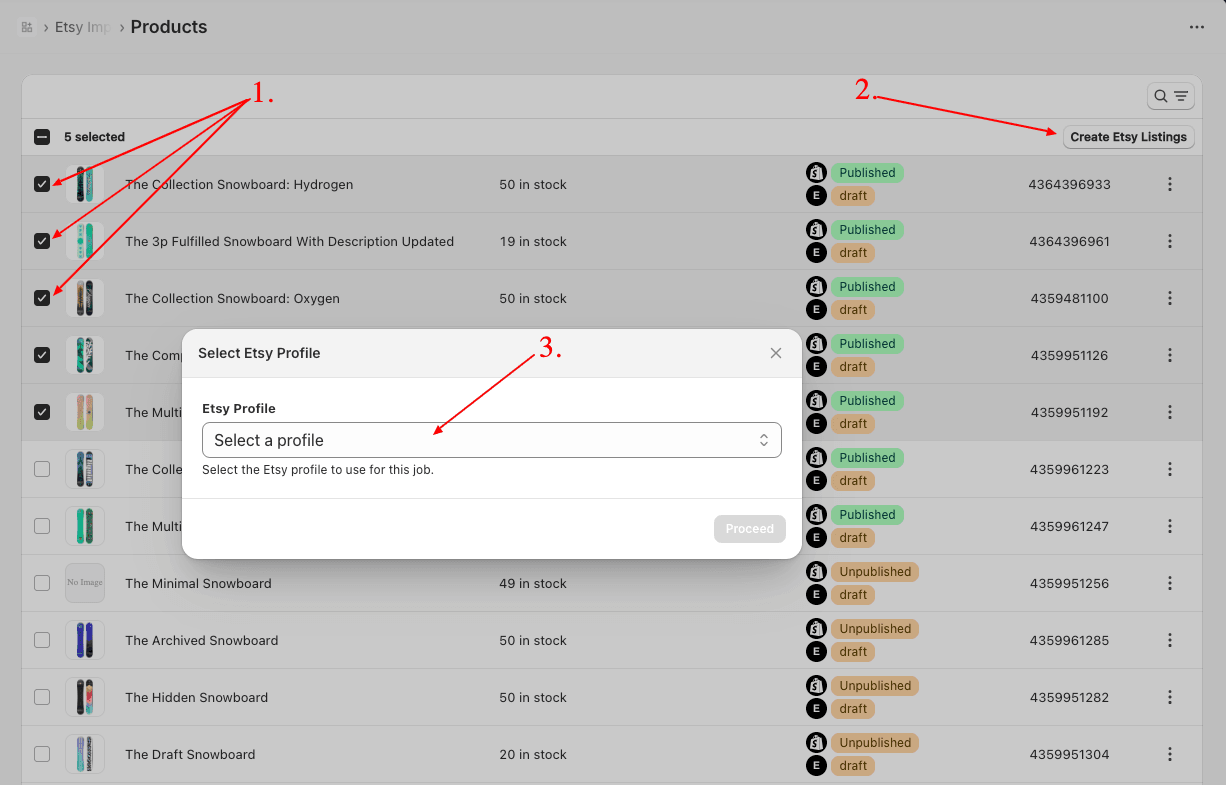Click the up-down chevron in Etsy Profile field
This screenshot has height=785, width=1226.
click(763, 440)
